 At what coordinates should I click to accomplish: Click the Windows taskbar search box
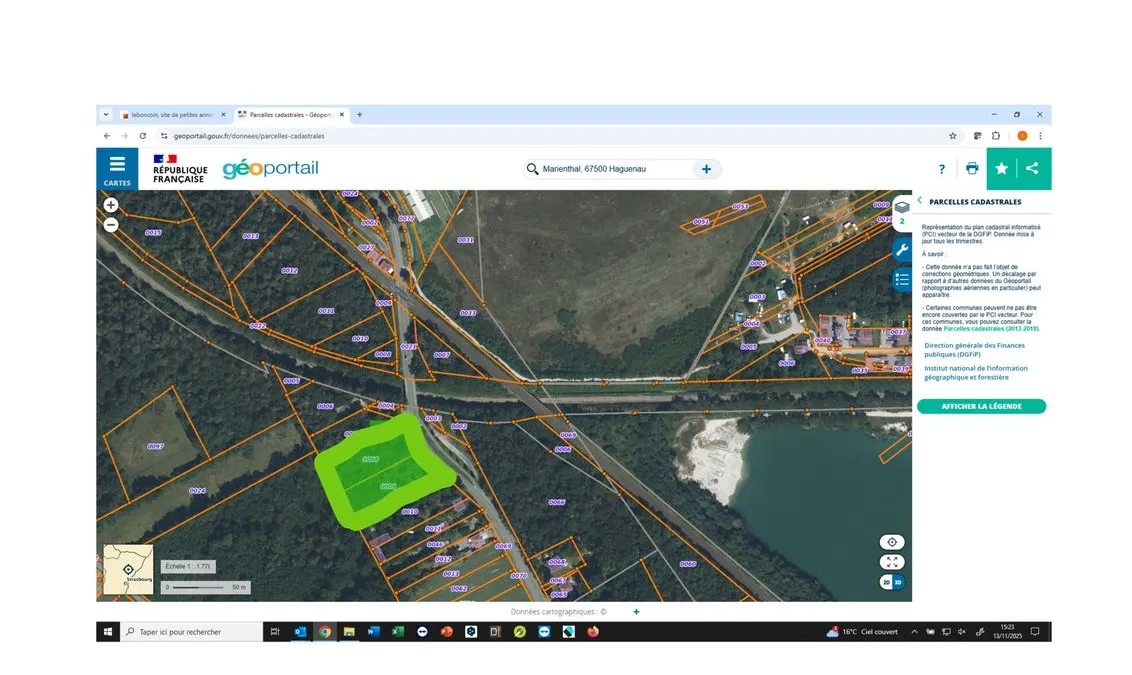coord(191,632)
